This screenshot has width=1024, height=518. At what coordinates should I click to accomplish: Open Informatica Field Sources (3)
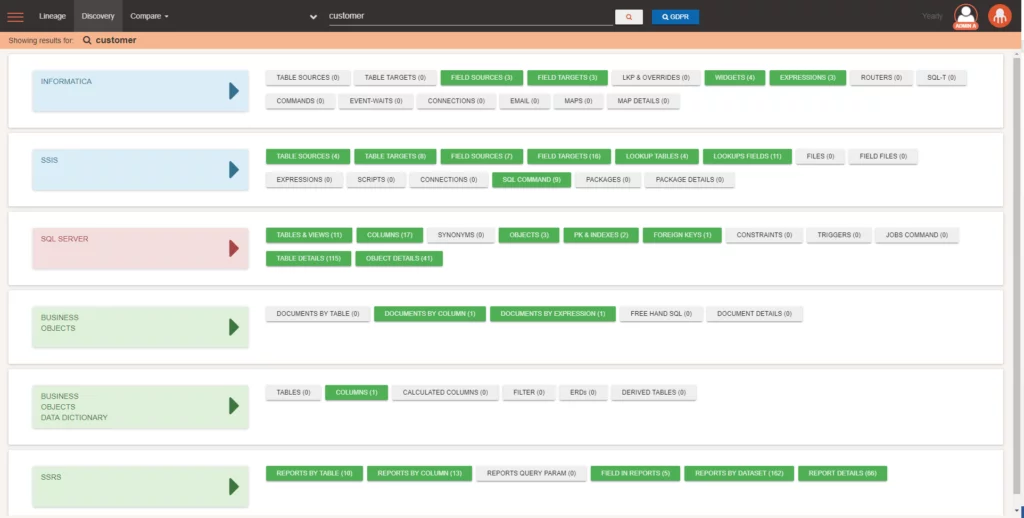coord(481,78)
